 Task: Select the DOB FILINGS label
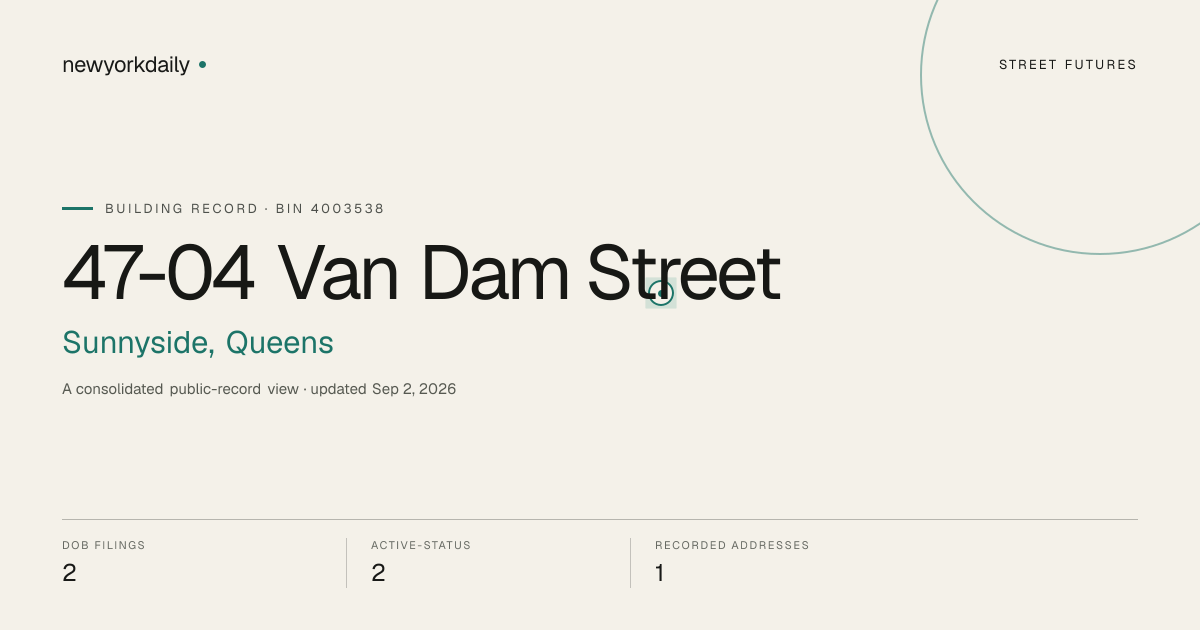[104, 546]
